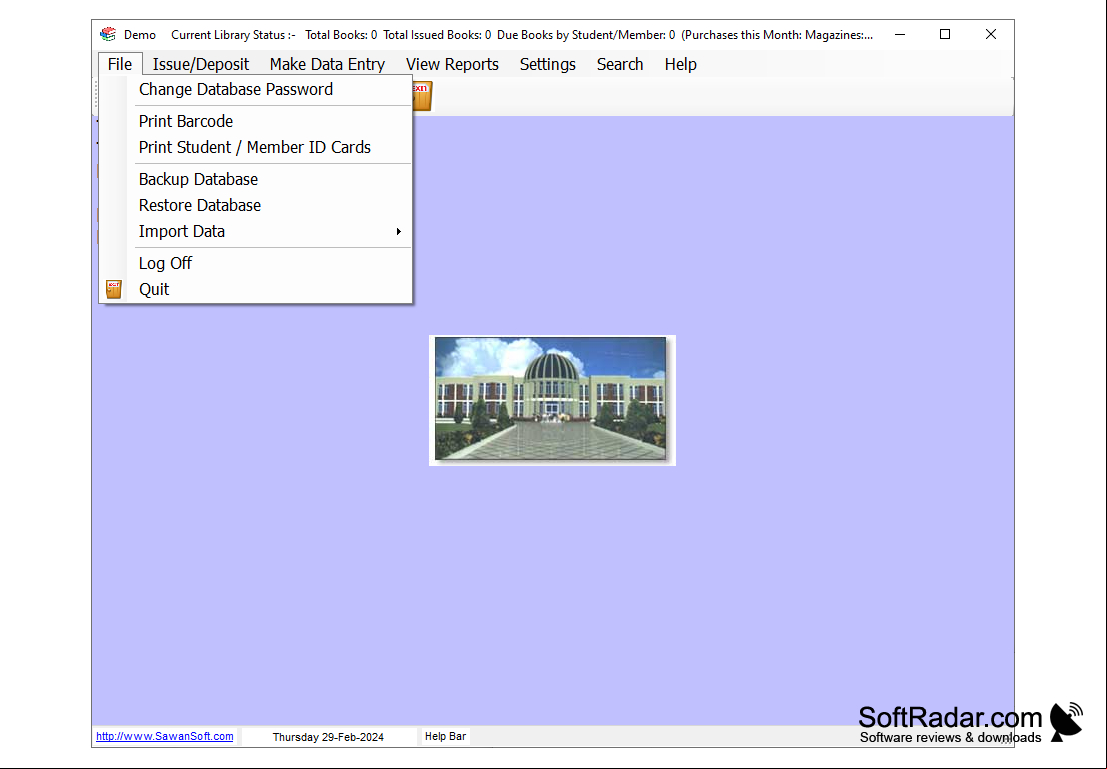Click the Demo app icon in title bar
1107x769 pixels.
coord(107,34)
